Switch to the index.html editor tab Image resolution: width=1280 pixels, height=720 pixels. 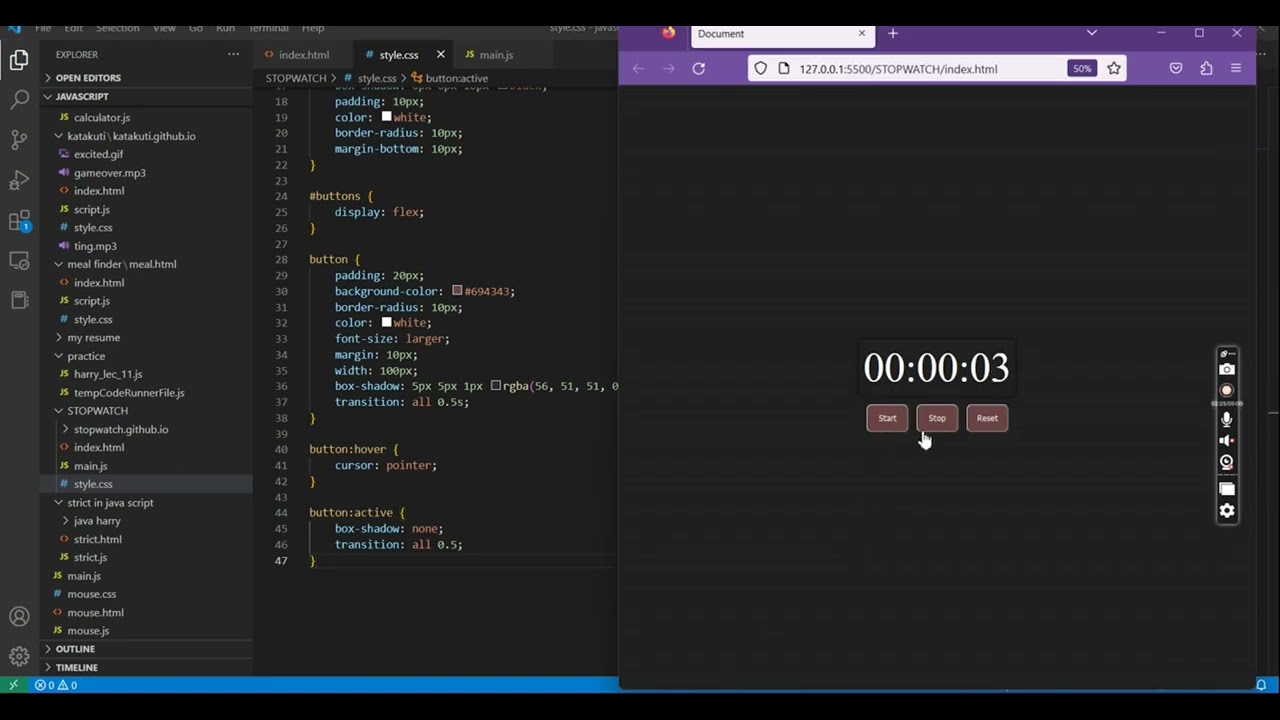302,54
